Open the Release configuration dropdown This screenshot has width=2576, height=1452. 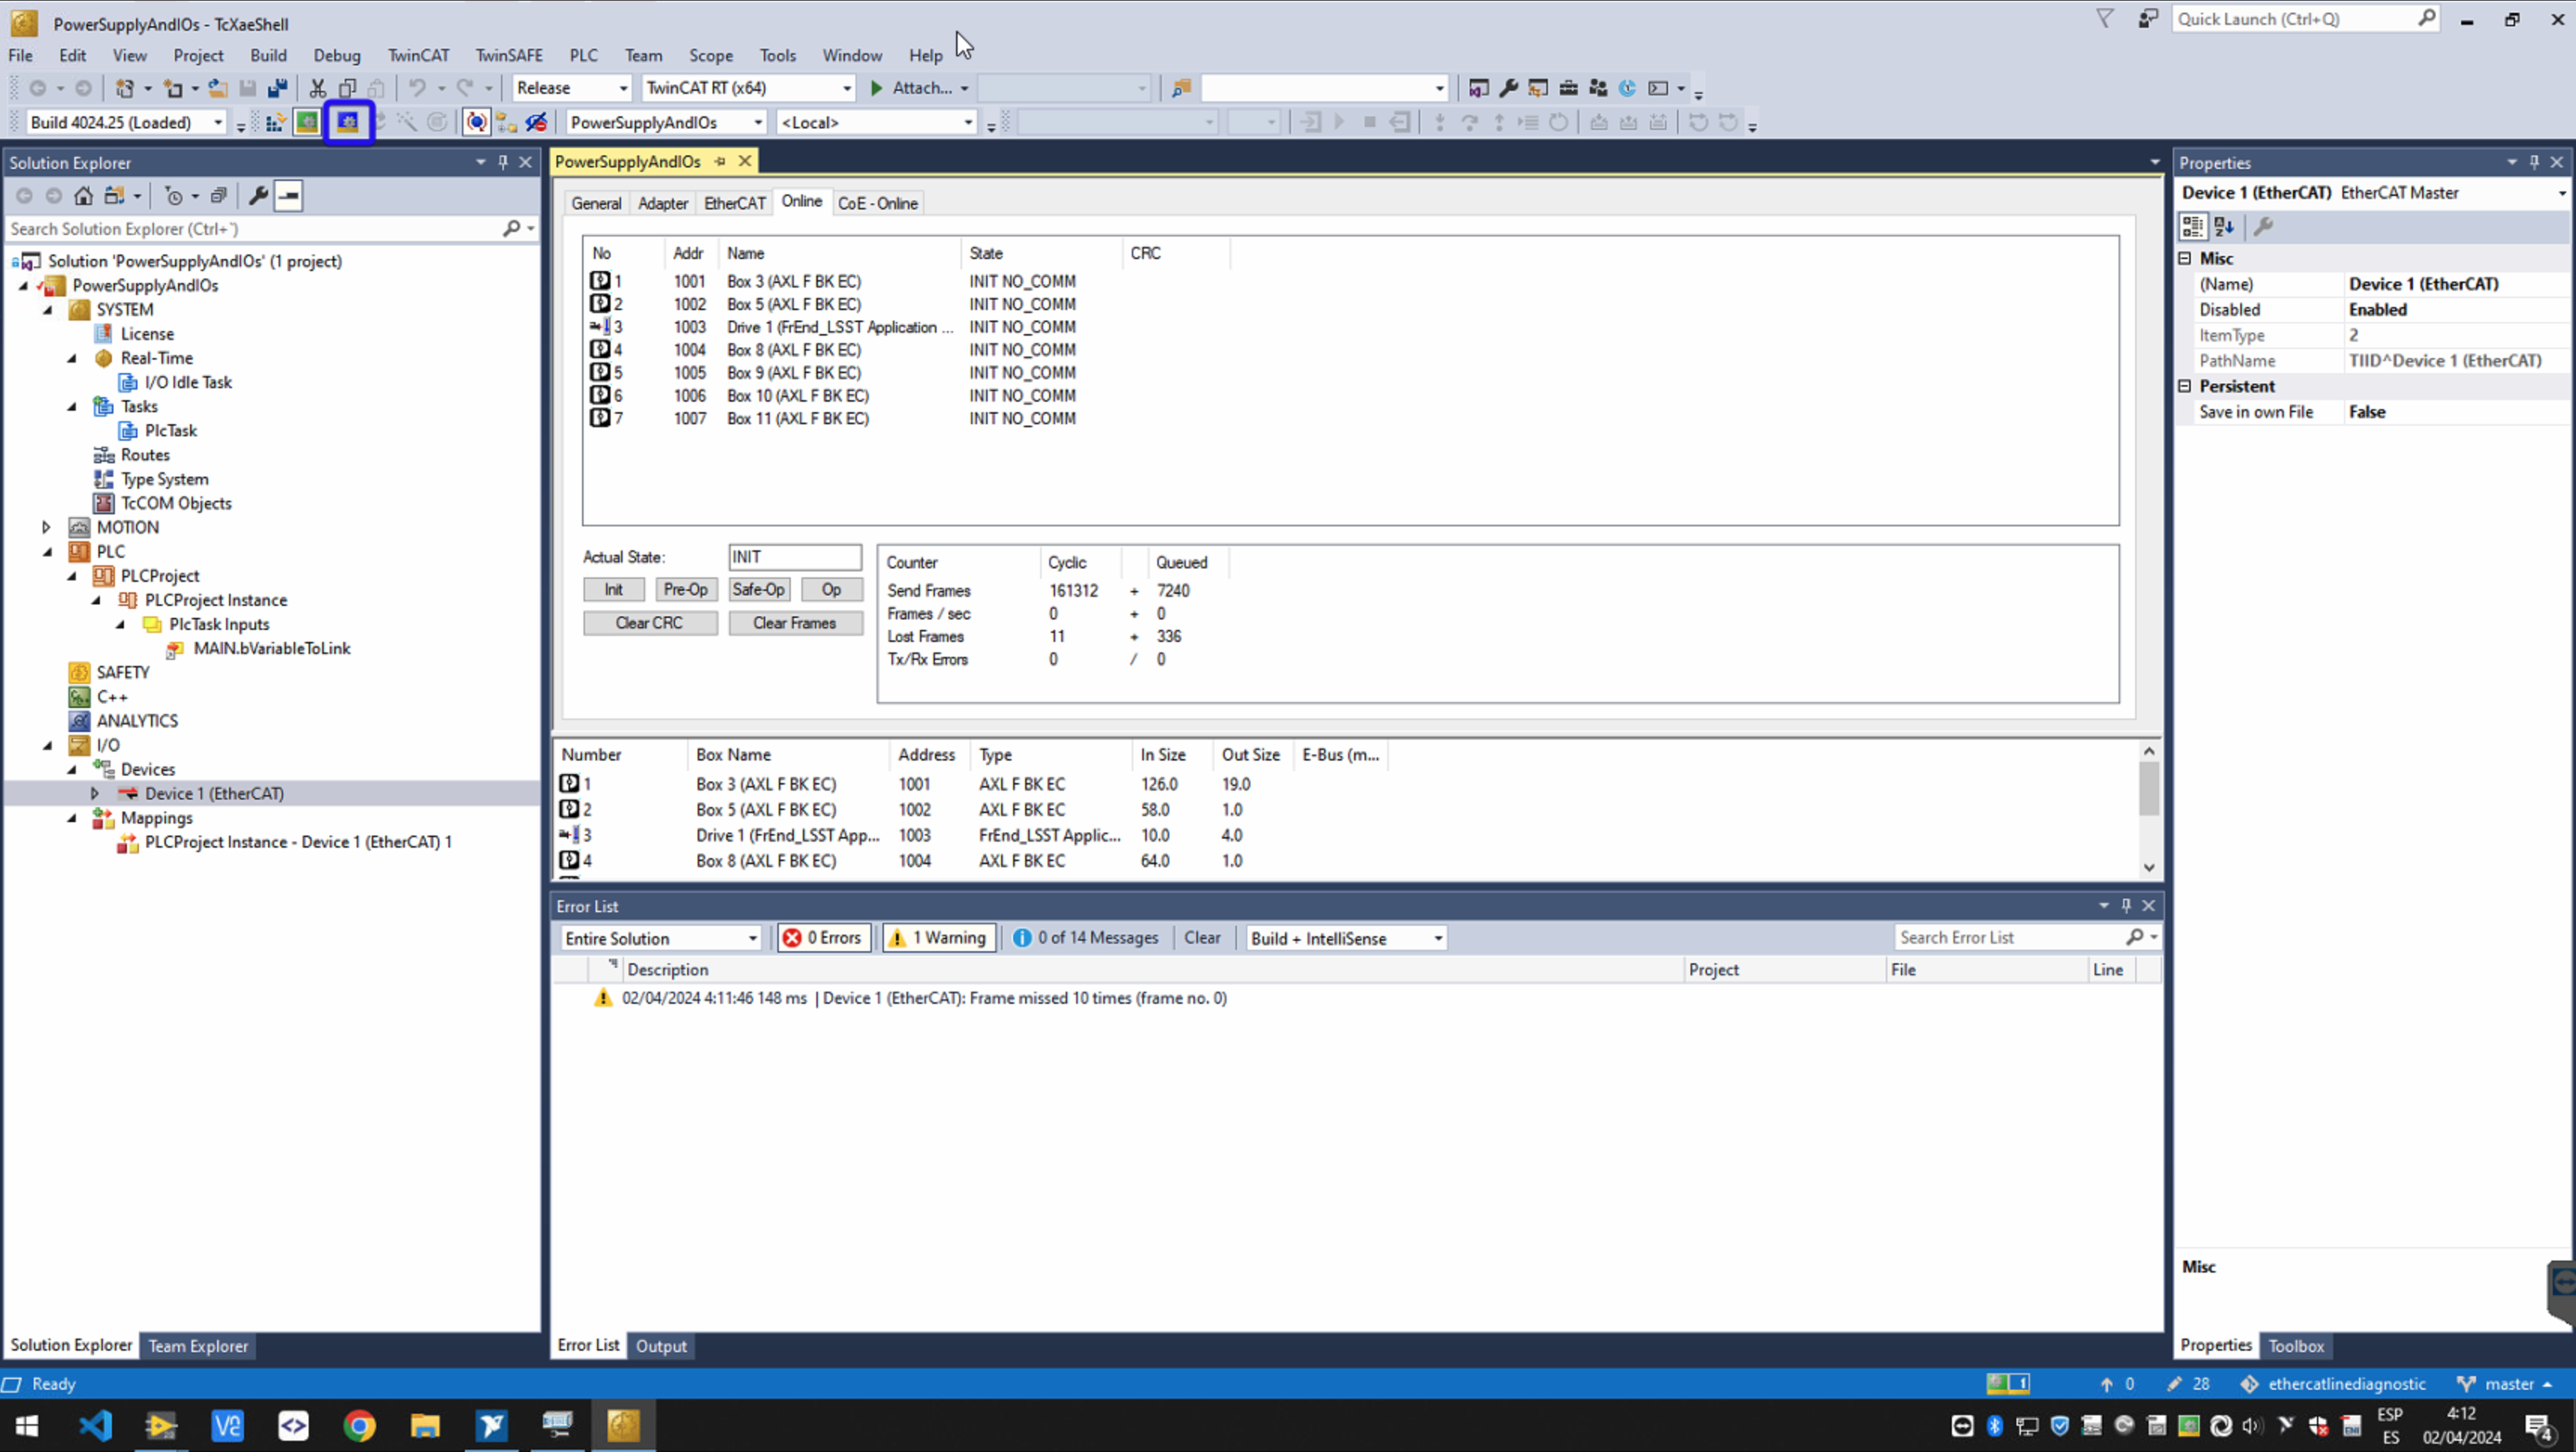[x=571, y=88]
